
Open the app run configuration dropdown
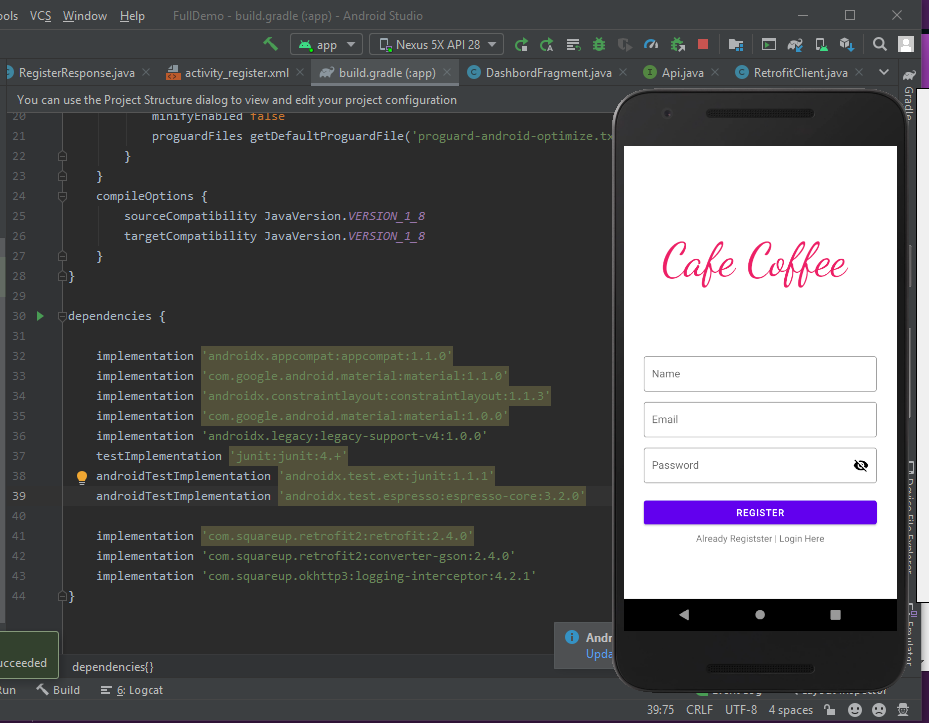click(x=326, y=44)
